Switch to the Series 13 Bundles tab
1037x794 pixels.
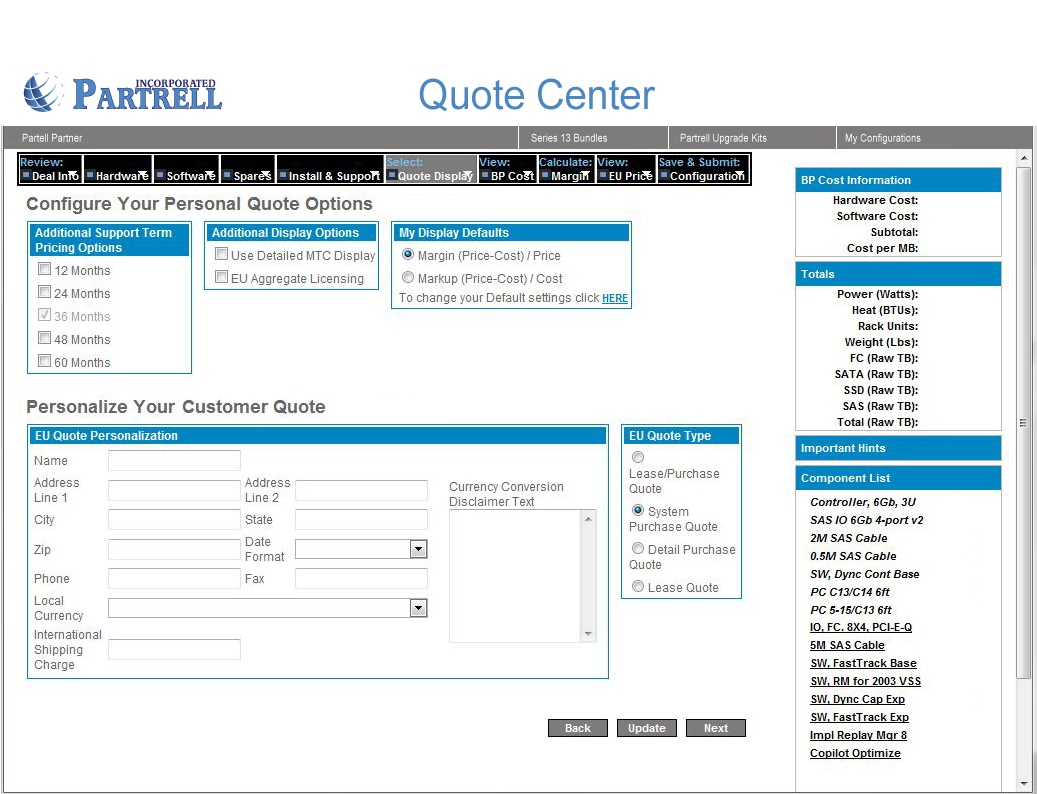coord(569,138)
